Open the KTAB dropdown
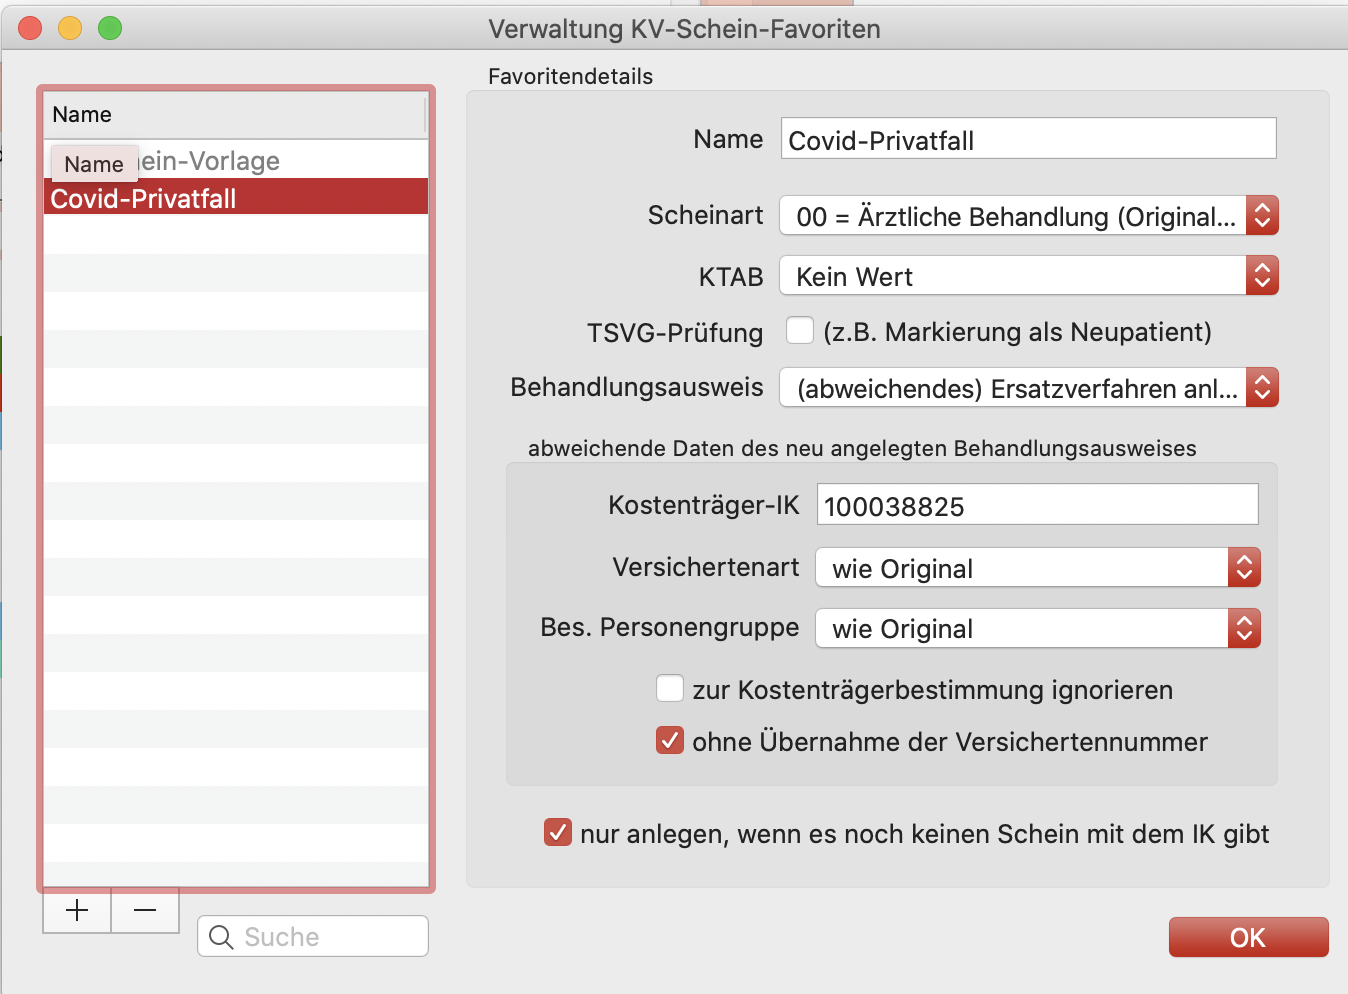Screen dimensions: 1348x994 [x=1029, y=276]
